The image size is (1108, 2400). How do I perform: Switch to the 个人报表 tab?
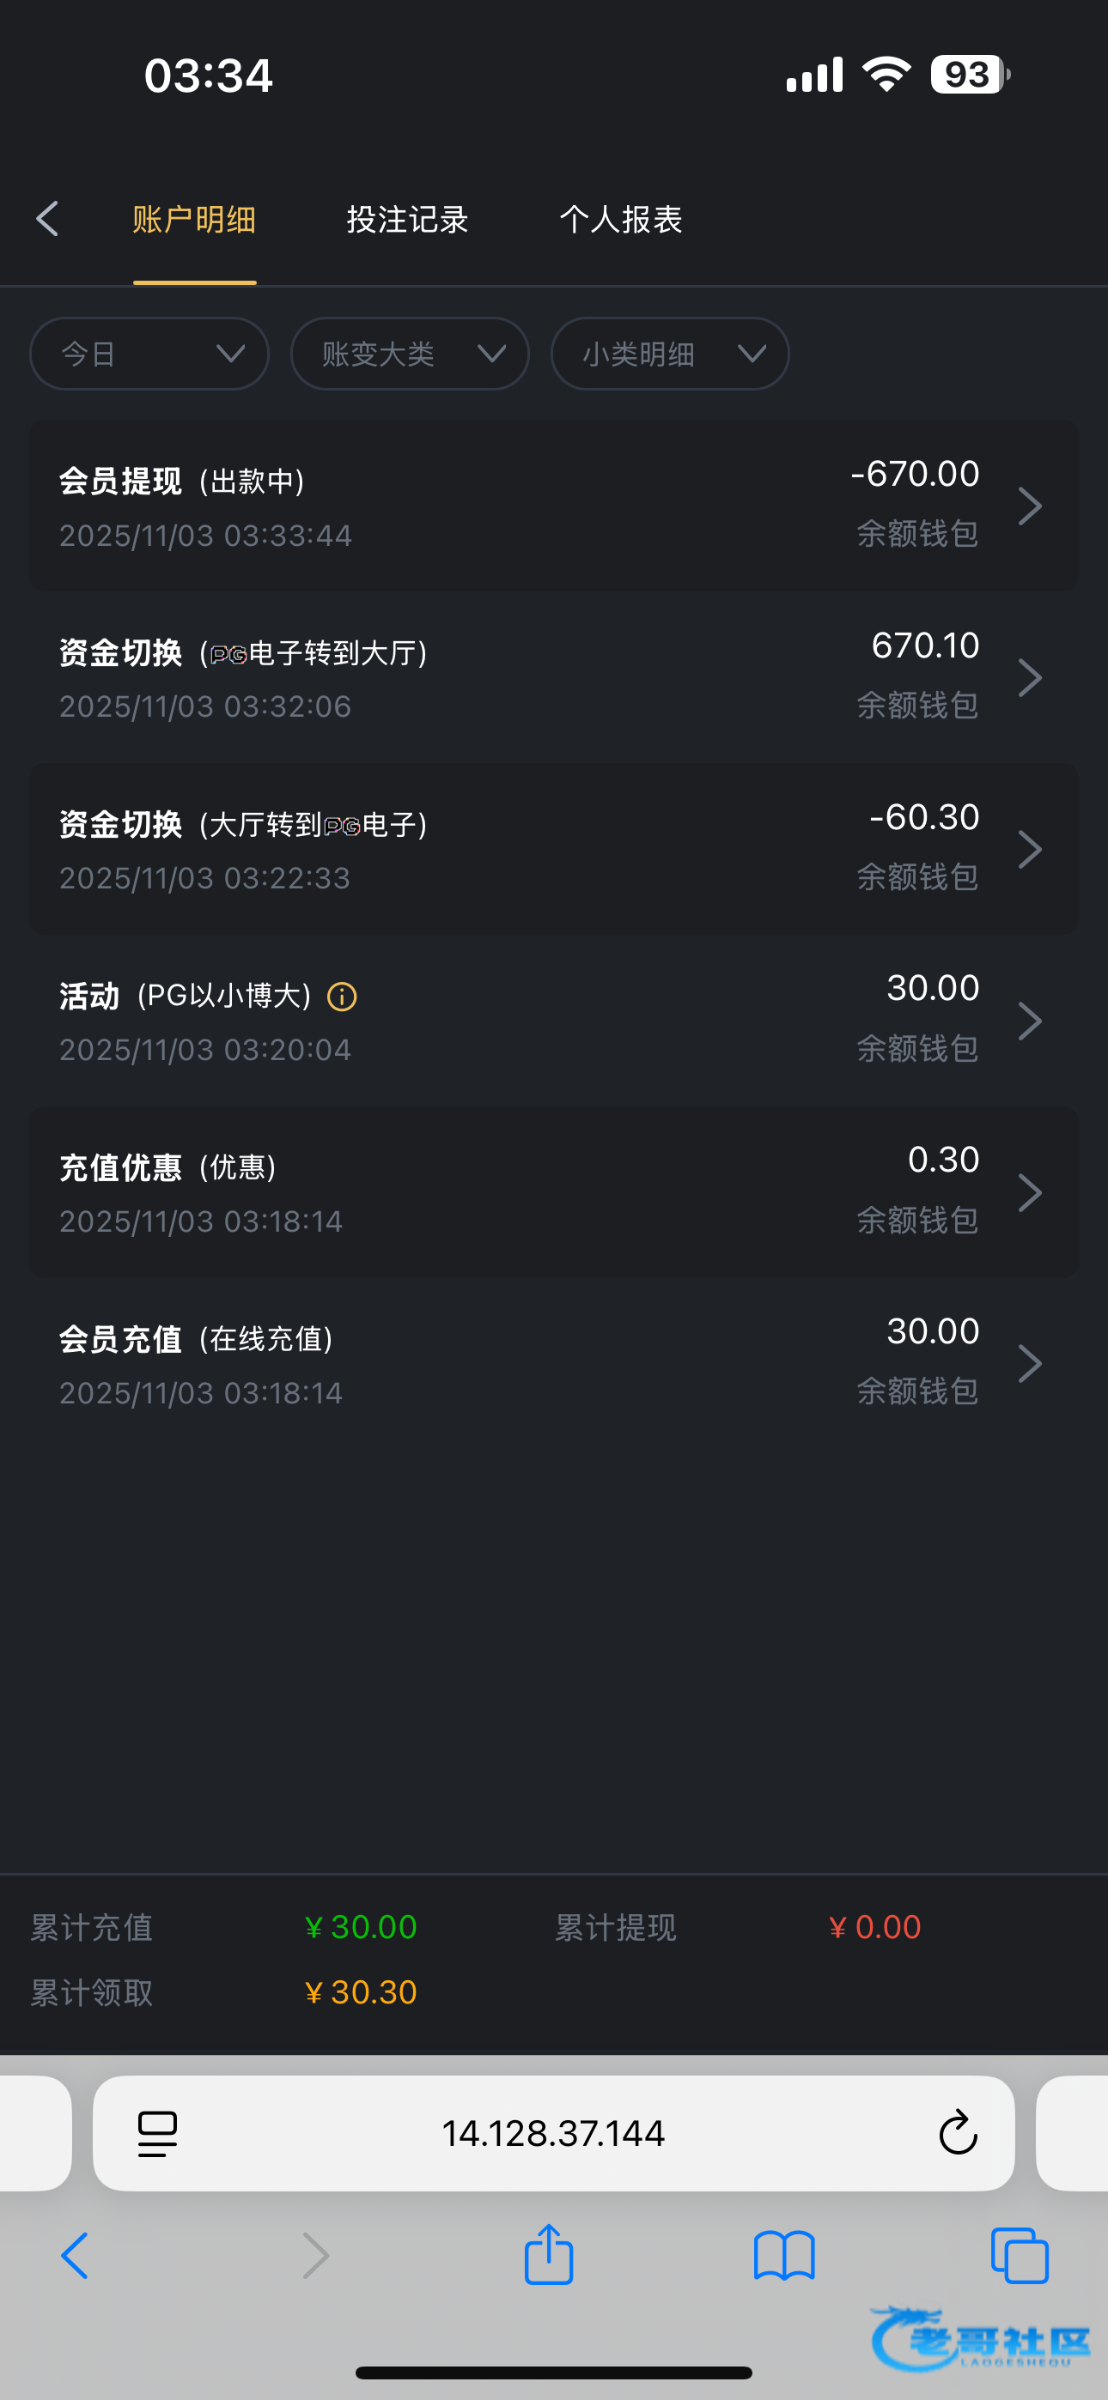point(620,220)
